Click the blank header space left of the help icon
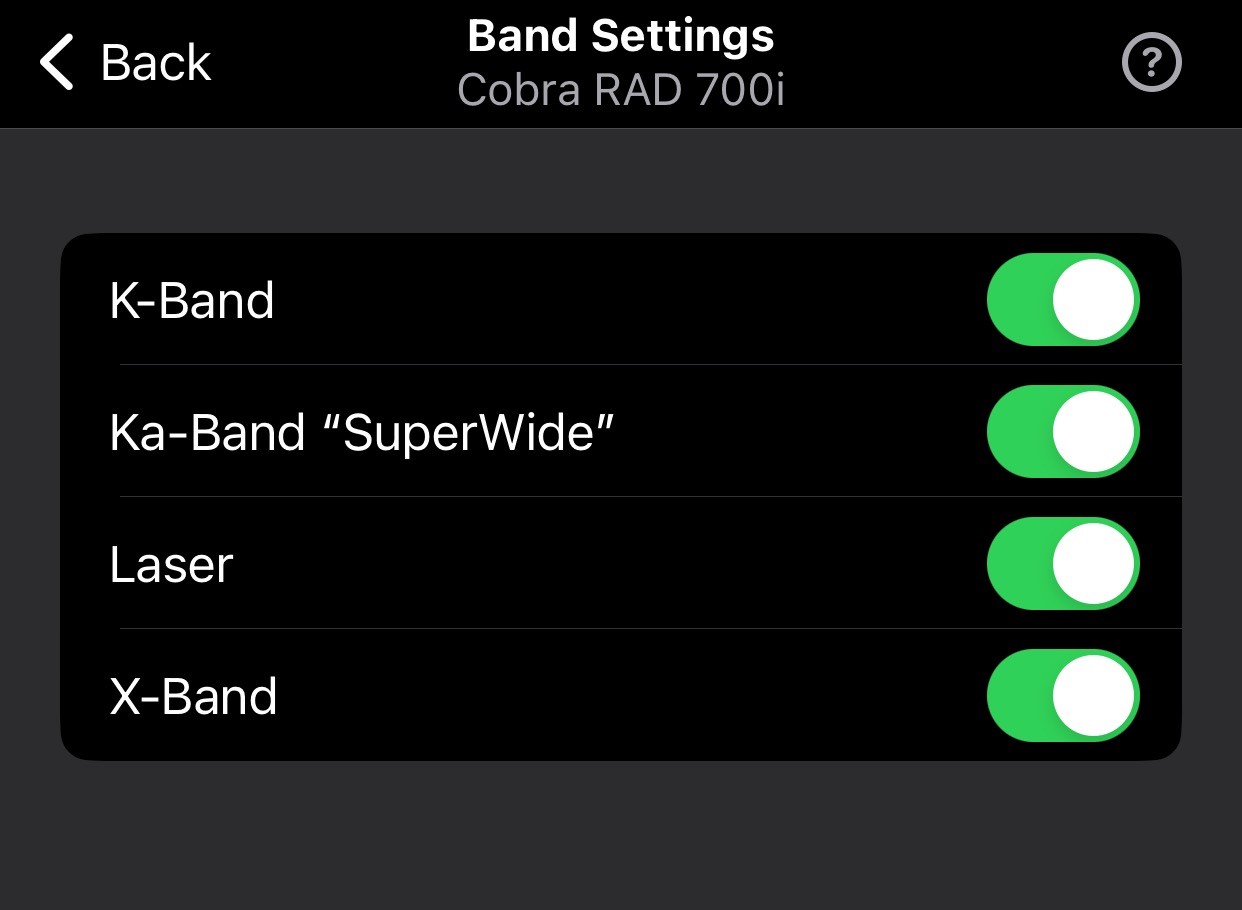 pyautogui.click(x=950, y=63)
